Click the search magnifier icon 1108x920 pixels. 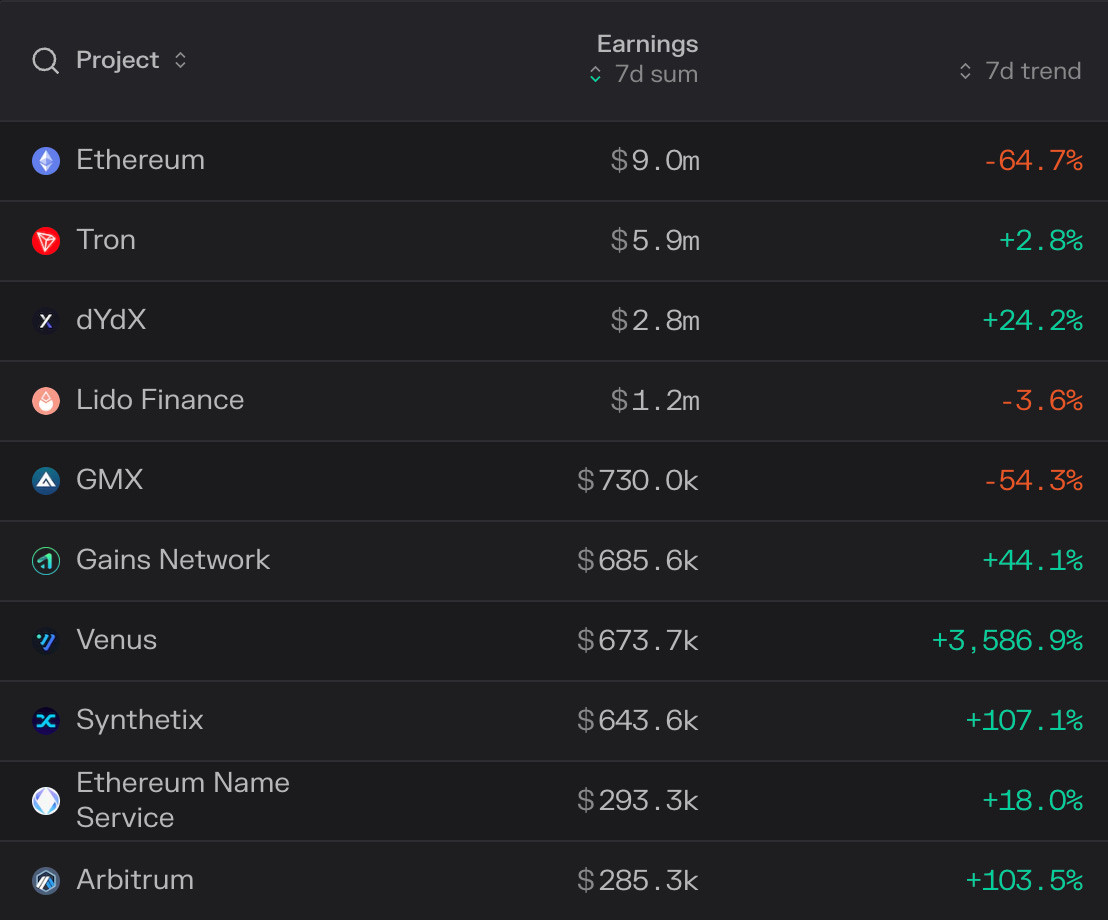46,61
